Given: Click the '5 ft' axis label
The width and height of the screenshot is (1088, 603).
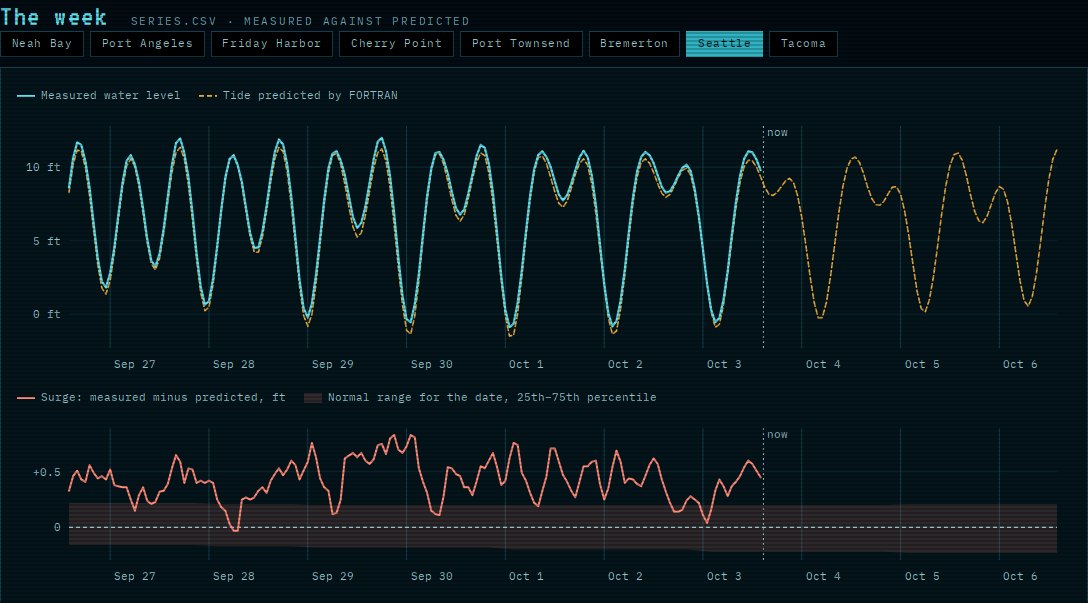Looking at the screenshot, I should (x=46, y=241).
